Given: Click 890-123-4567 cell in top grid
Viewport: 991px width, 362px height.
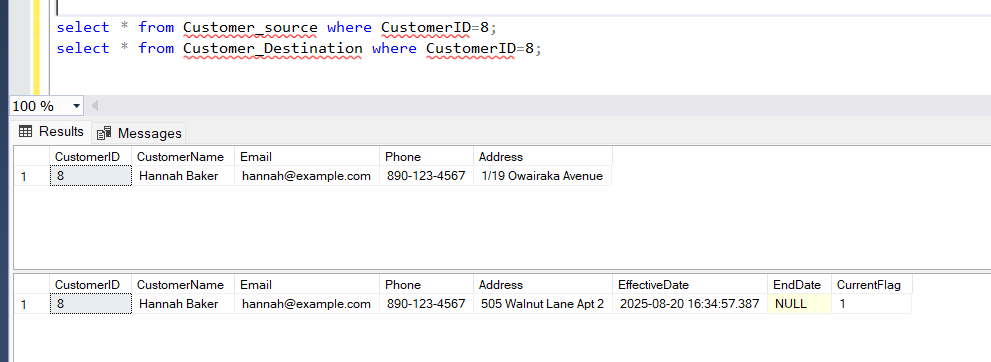Looking at the screenshot, I should [x=427, y=176].
